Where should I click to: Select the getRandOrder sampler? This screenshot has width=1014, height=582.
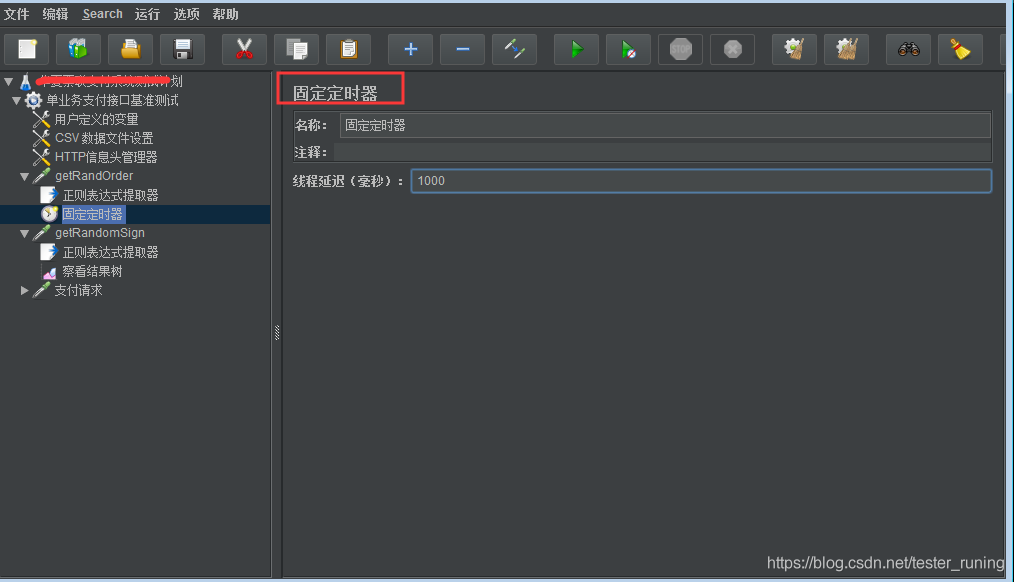pyautogui.click(x=94, y=176)
